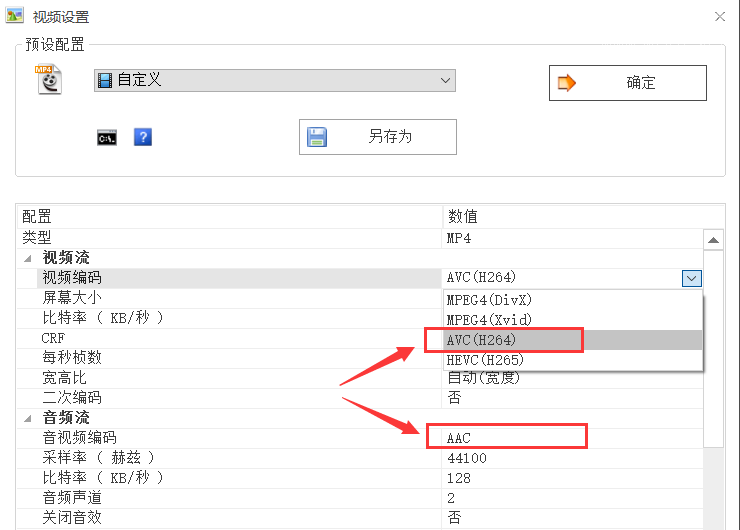Screen dimensions: 740x530
Task: Click the app icon in title bar
Action: pos(15,16)
